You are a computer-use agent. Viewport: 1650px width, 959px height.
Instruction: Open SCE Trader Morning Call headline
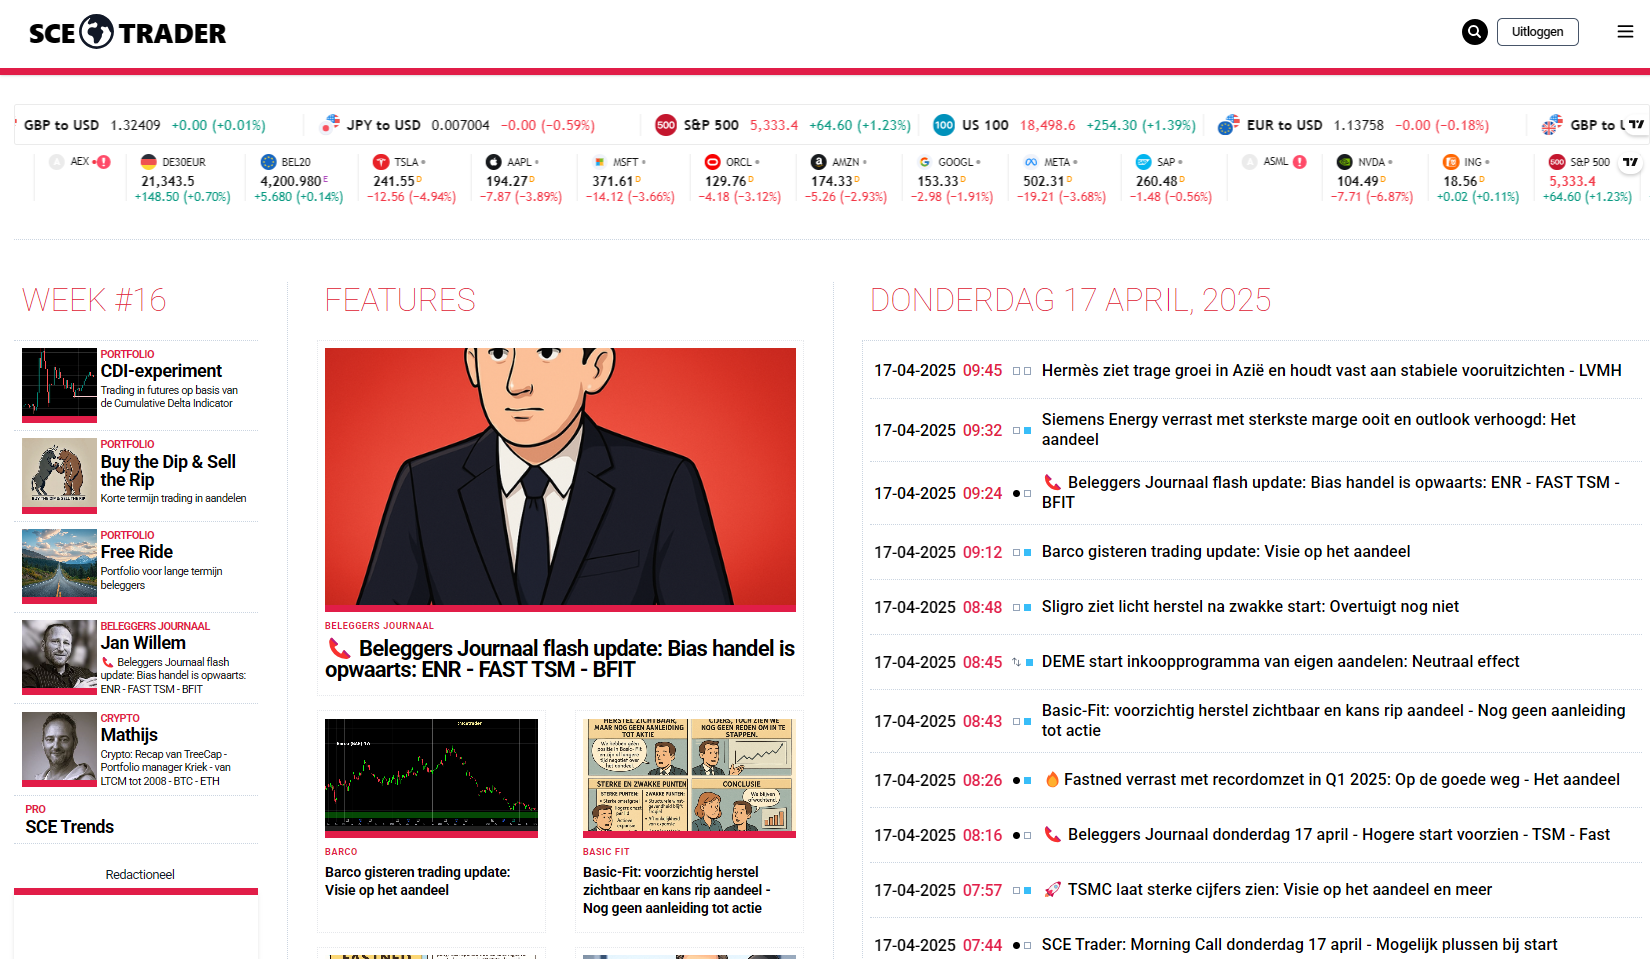pos(1299,945)
